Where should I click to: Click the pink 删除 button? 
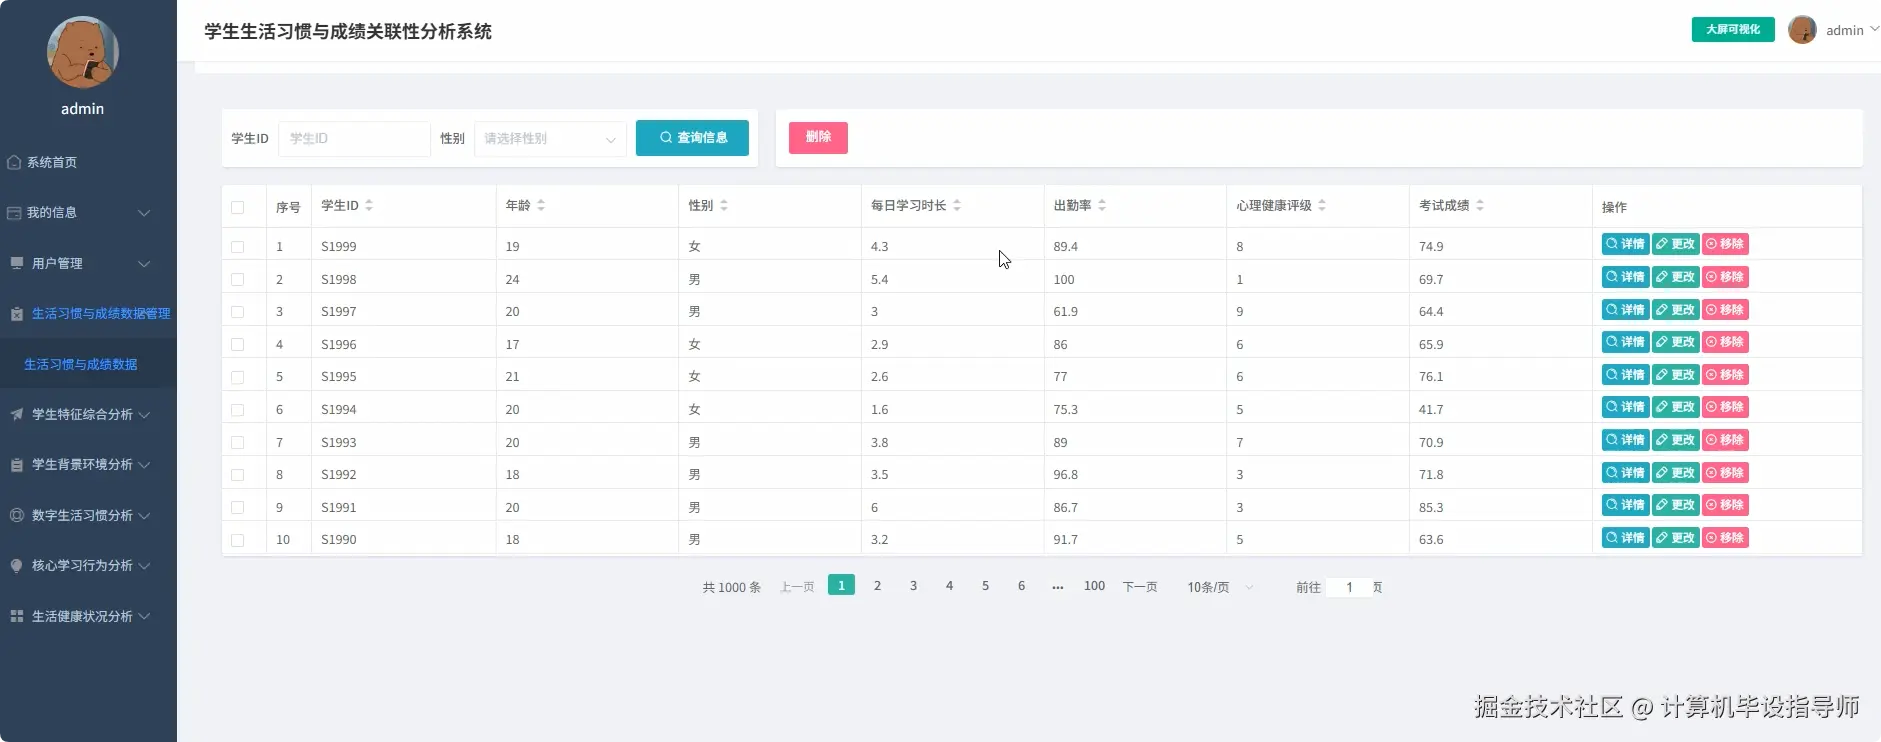pos(818,138)
